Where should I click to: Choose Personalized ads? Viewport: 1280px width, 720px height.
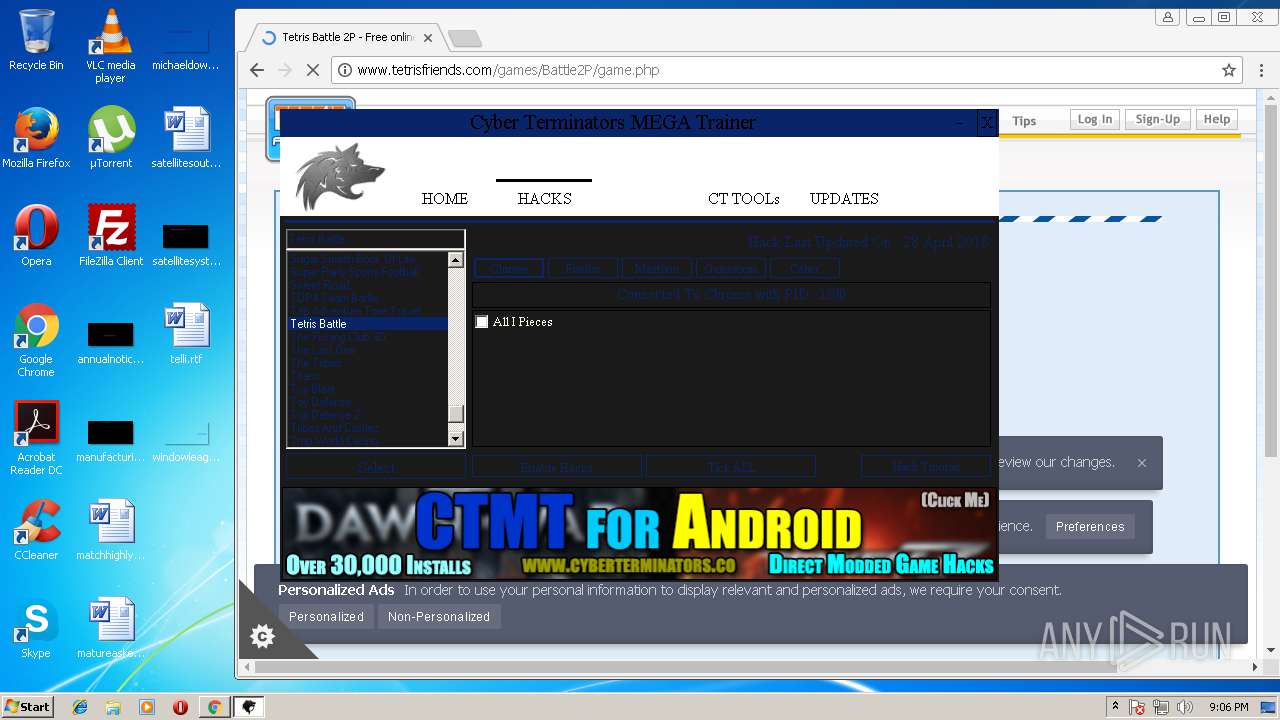[x=326, y=617]
